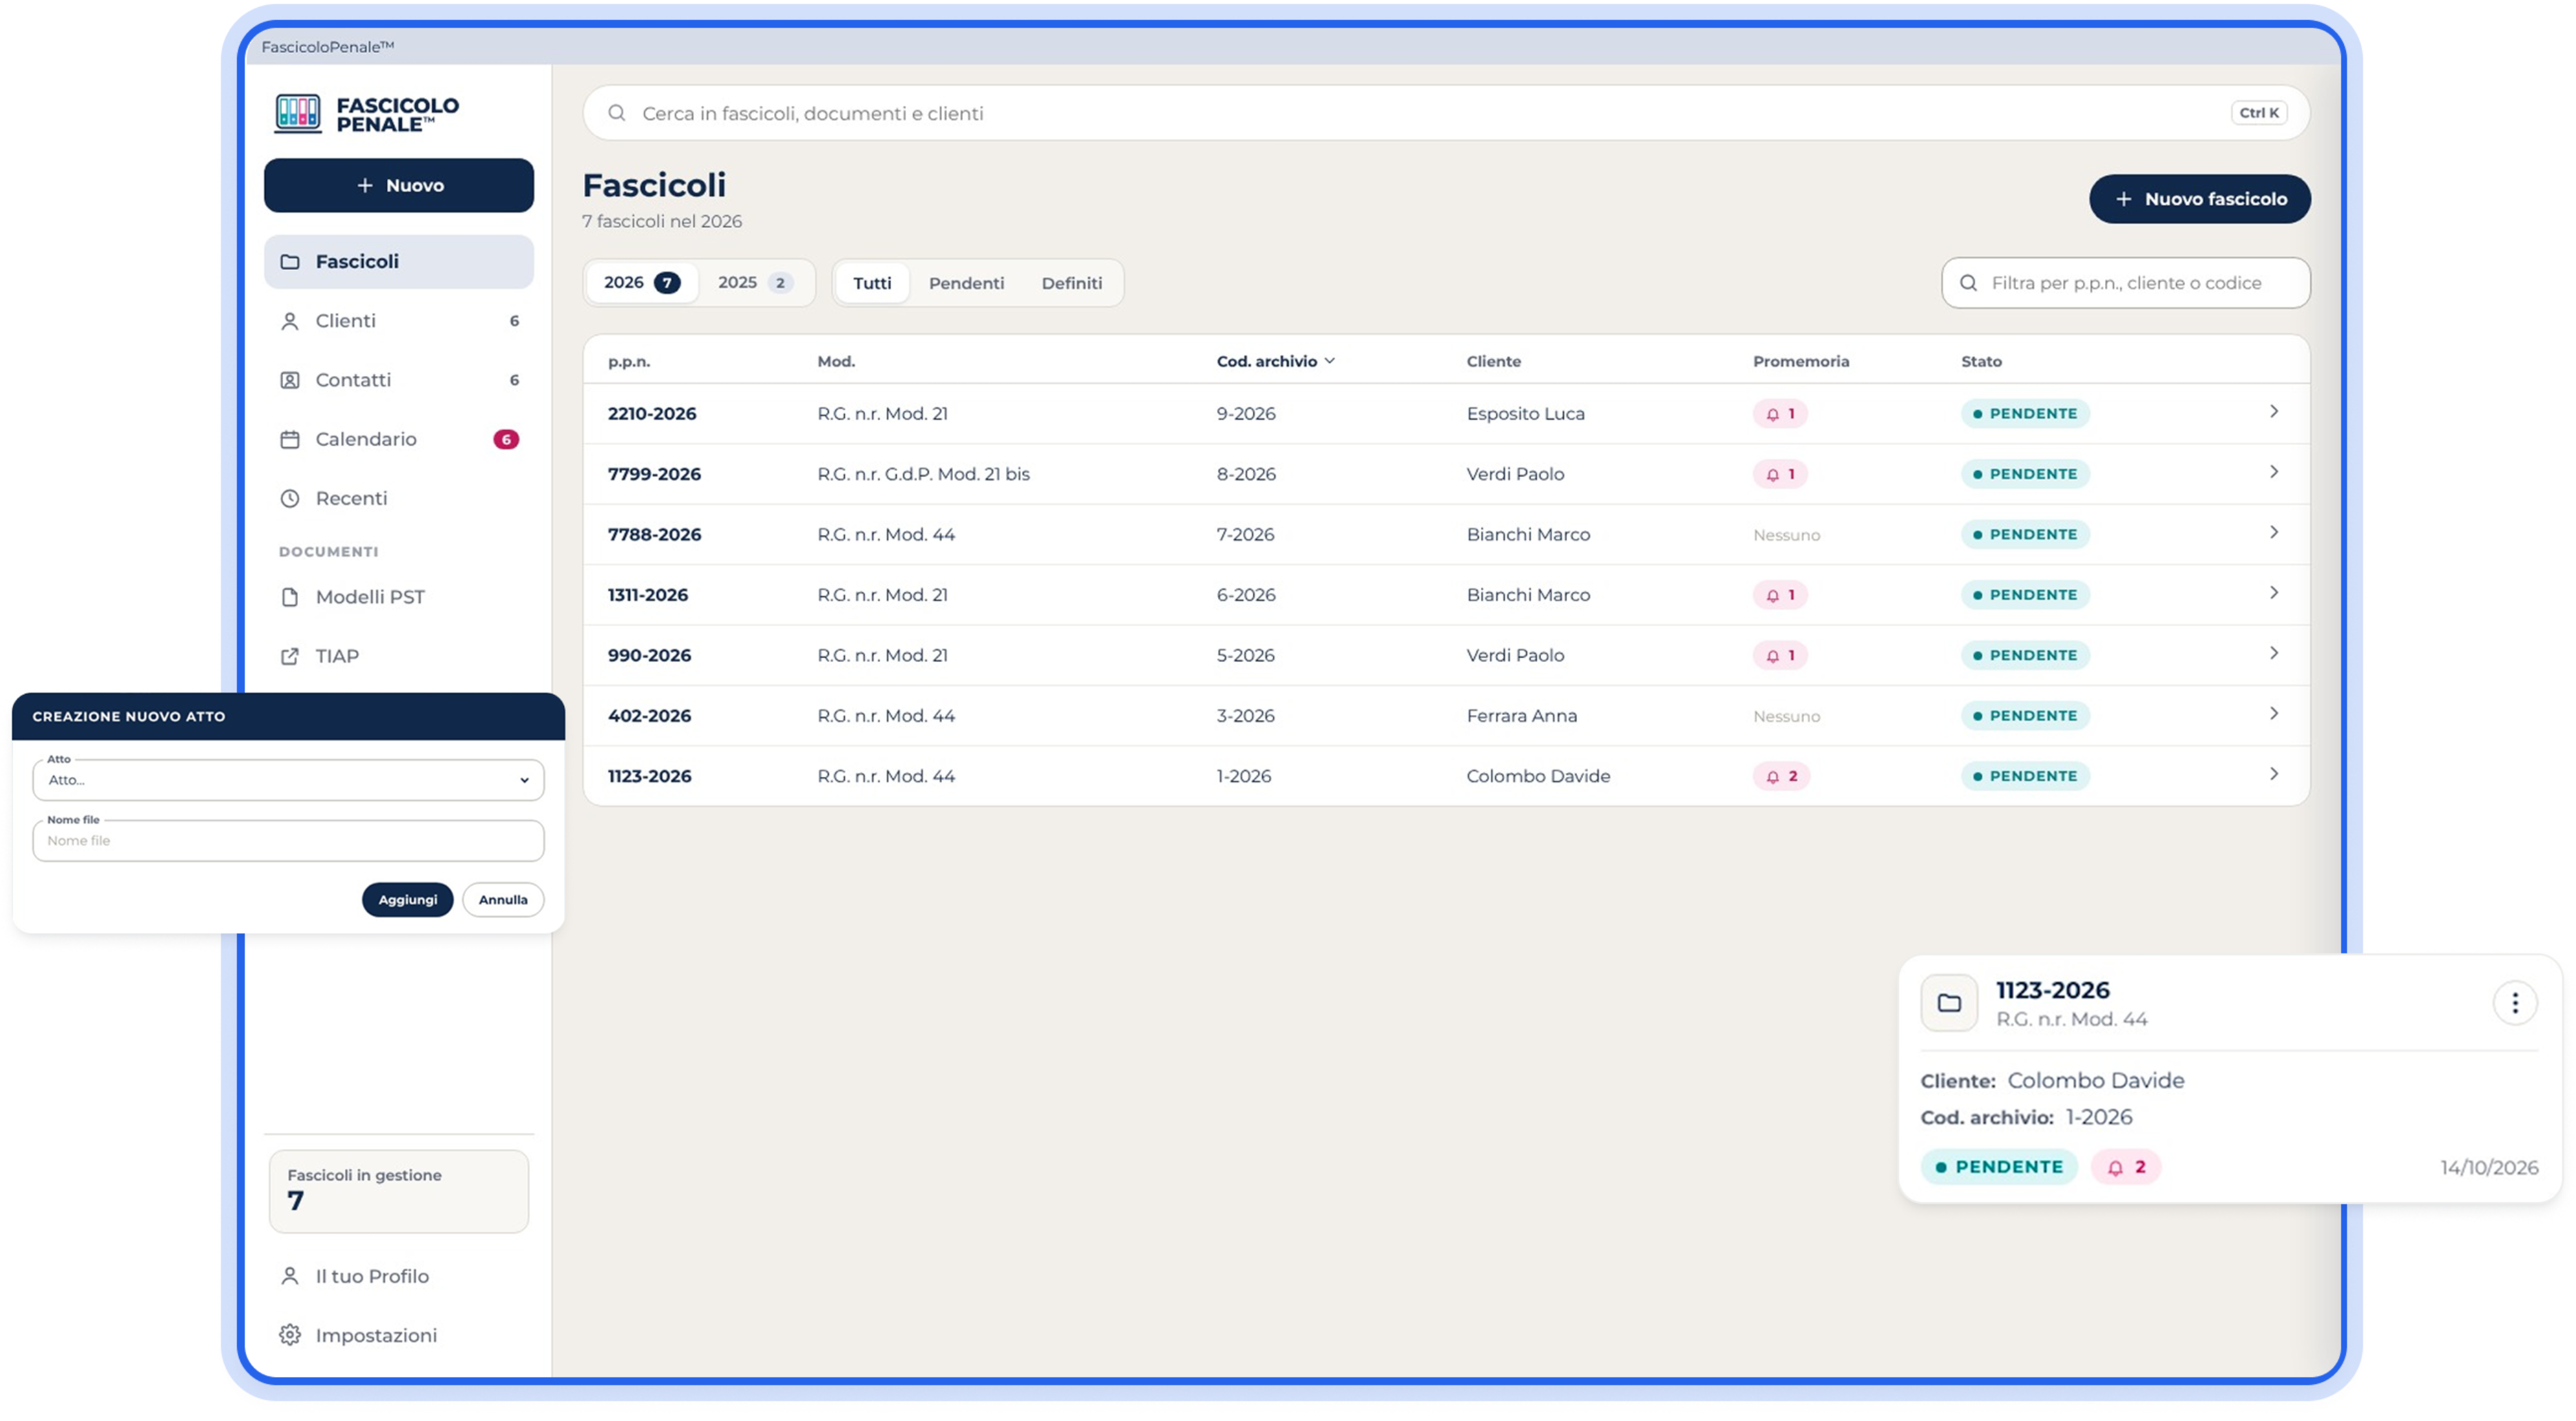The width and height of the screenshot is (2576, 1421).
Task: Click the bell reminder badge for 2210-2026
Action: pyautogui.click(x=1780, y=414)
